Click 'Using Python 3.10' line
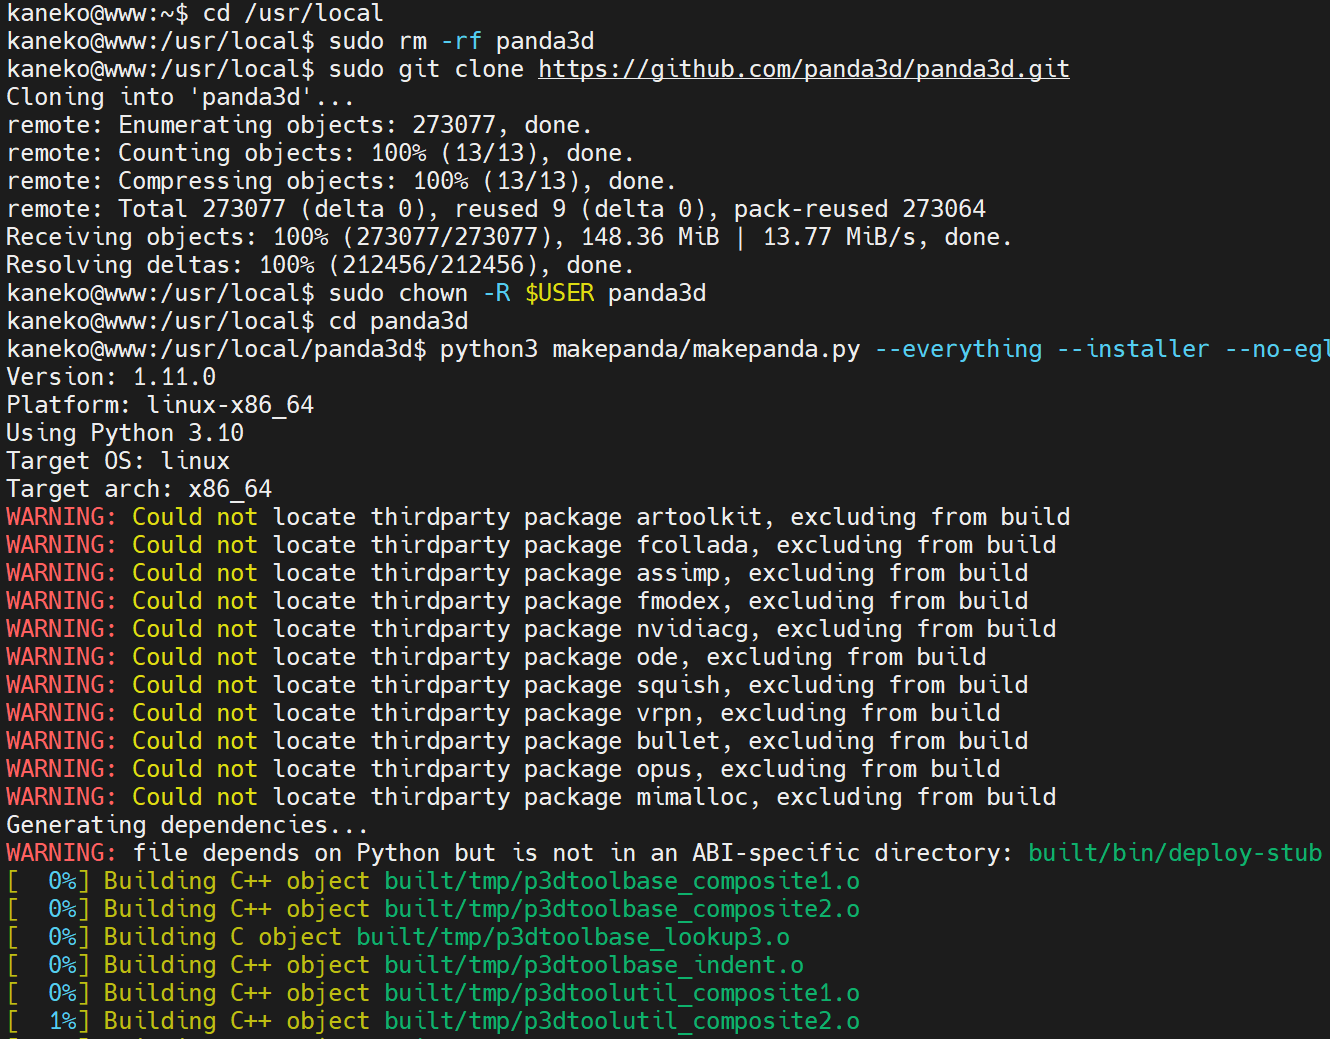Viewport: 1330px width, 1039px height. (125, 433)
